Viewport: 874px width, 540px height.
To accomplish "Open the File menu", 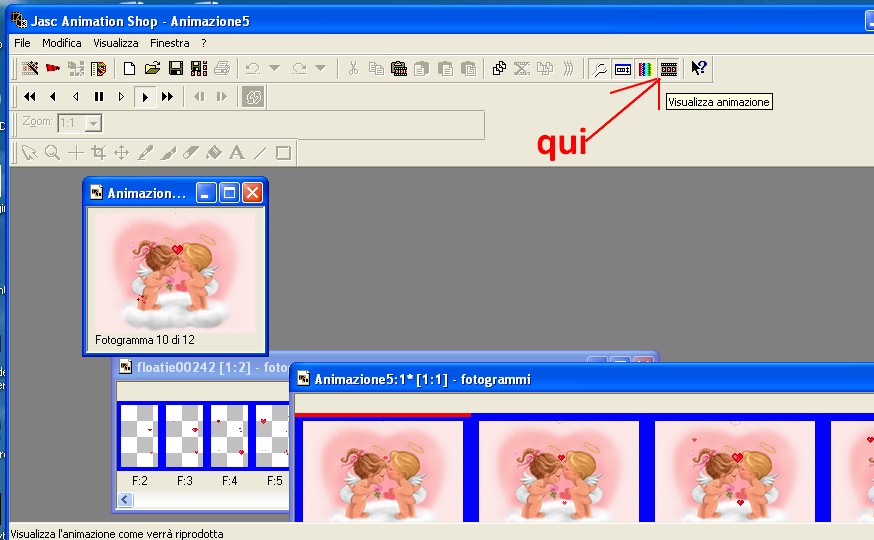I will pyautogui.click(x=22, y=43).
